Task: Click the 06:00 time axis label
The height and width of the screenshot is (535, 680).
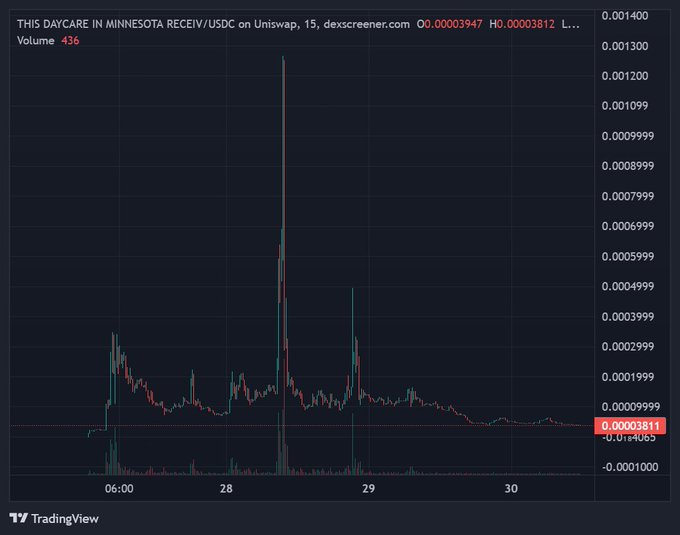Action: coord(120,488)
